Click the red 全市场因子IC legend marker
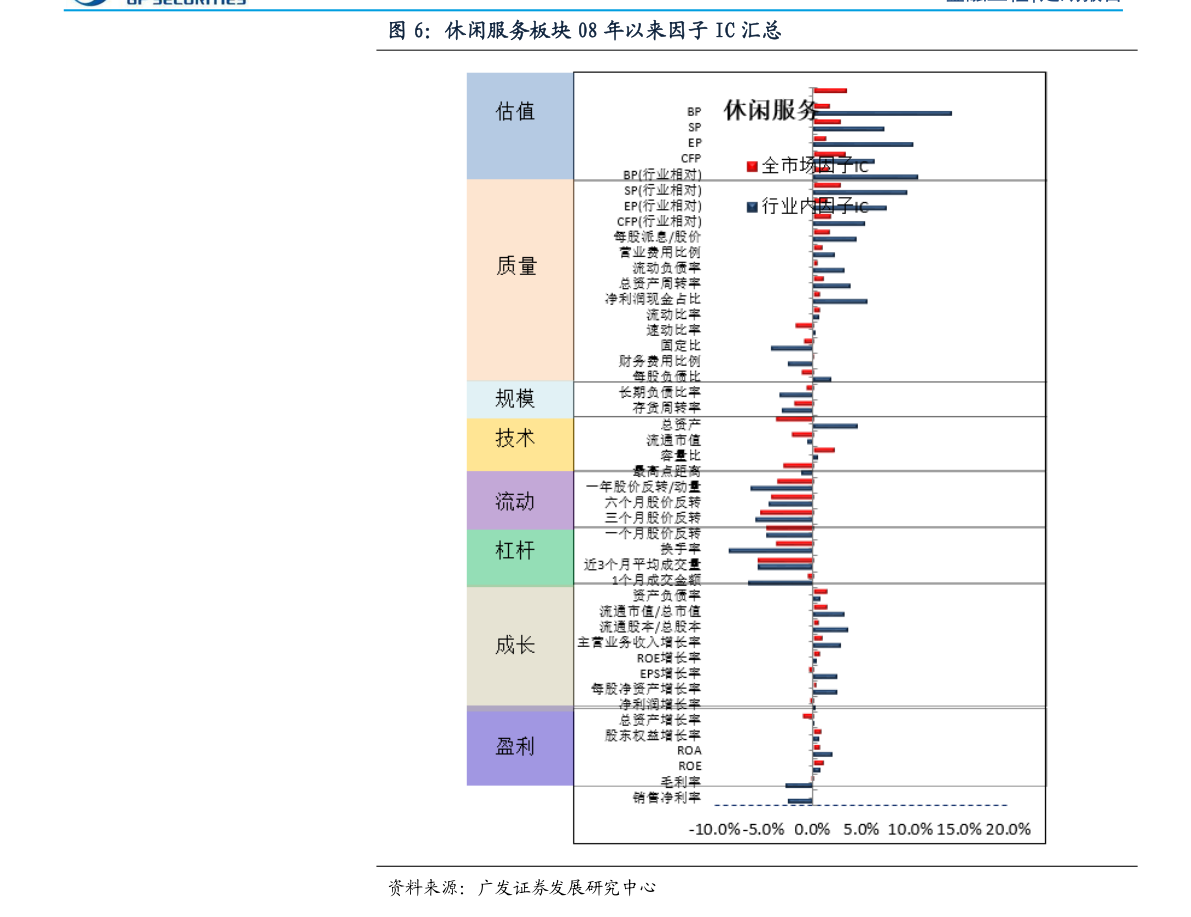 [x=752, y=166]
